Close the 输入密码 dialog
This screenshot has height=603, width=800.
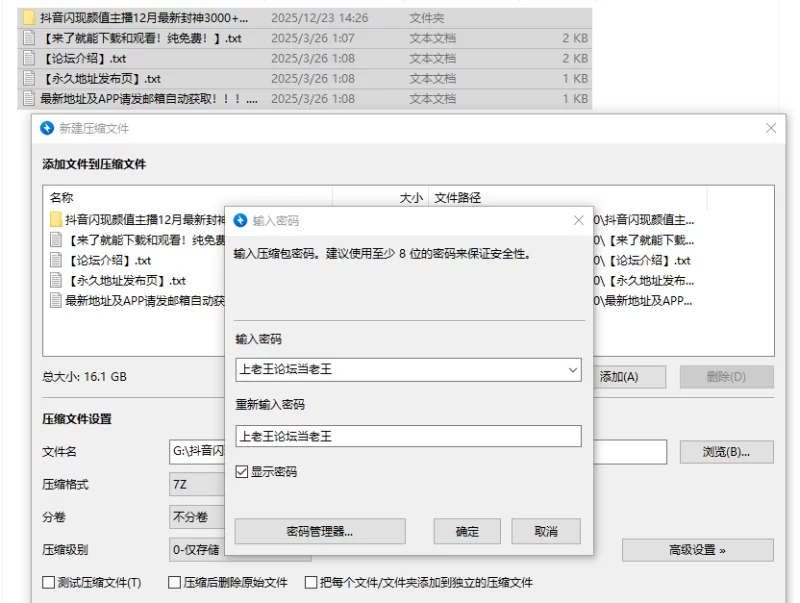click(x=579, y=220)
